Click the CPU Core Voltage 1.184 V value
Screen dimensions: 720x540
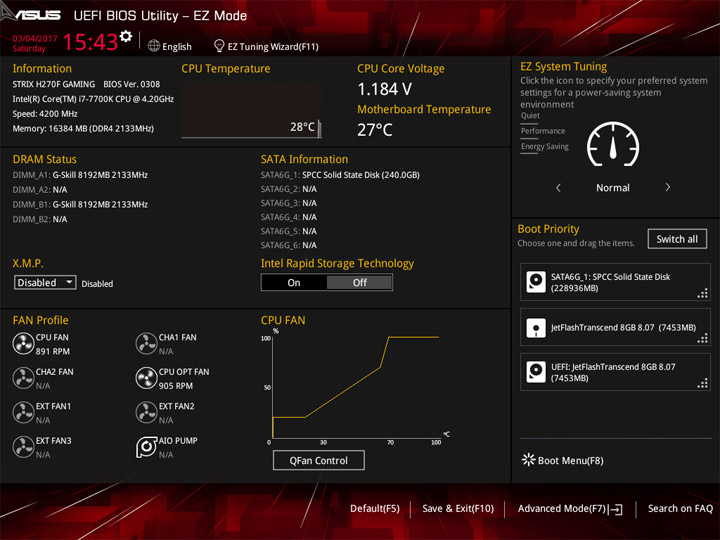coord(385,89)
